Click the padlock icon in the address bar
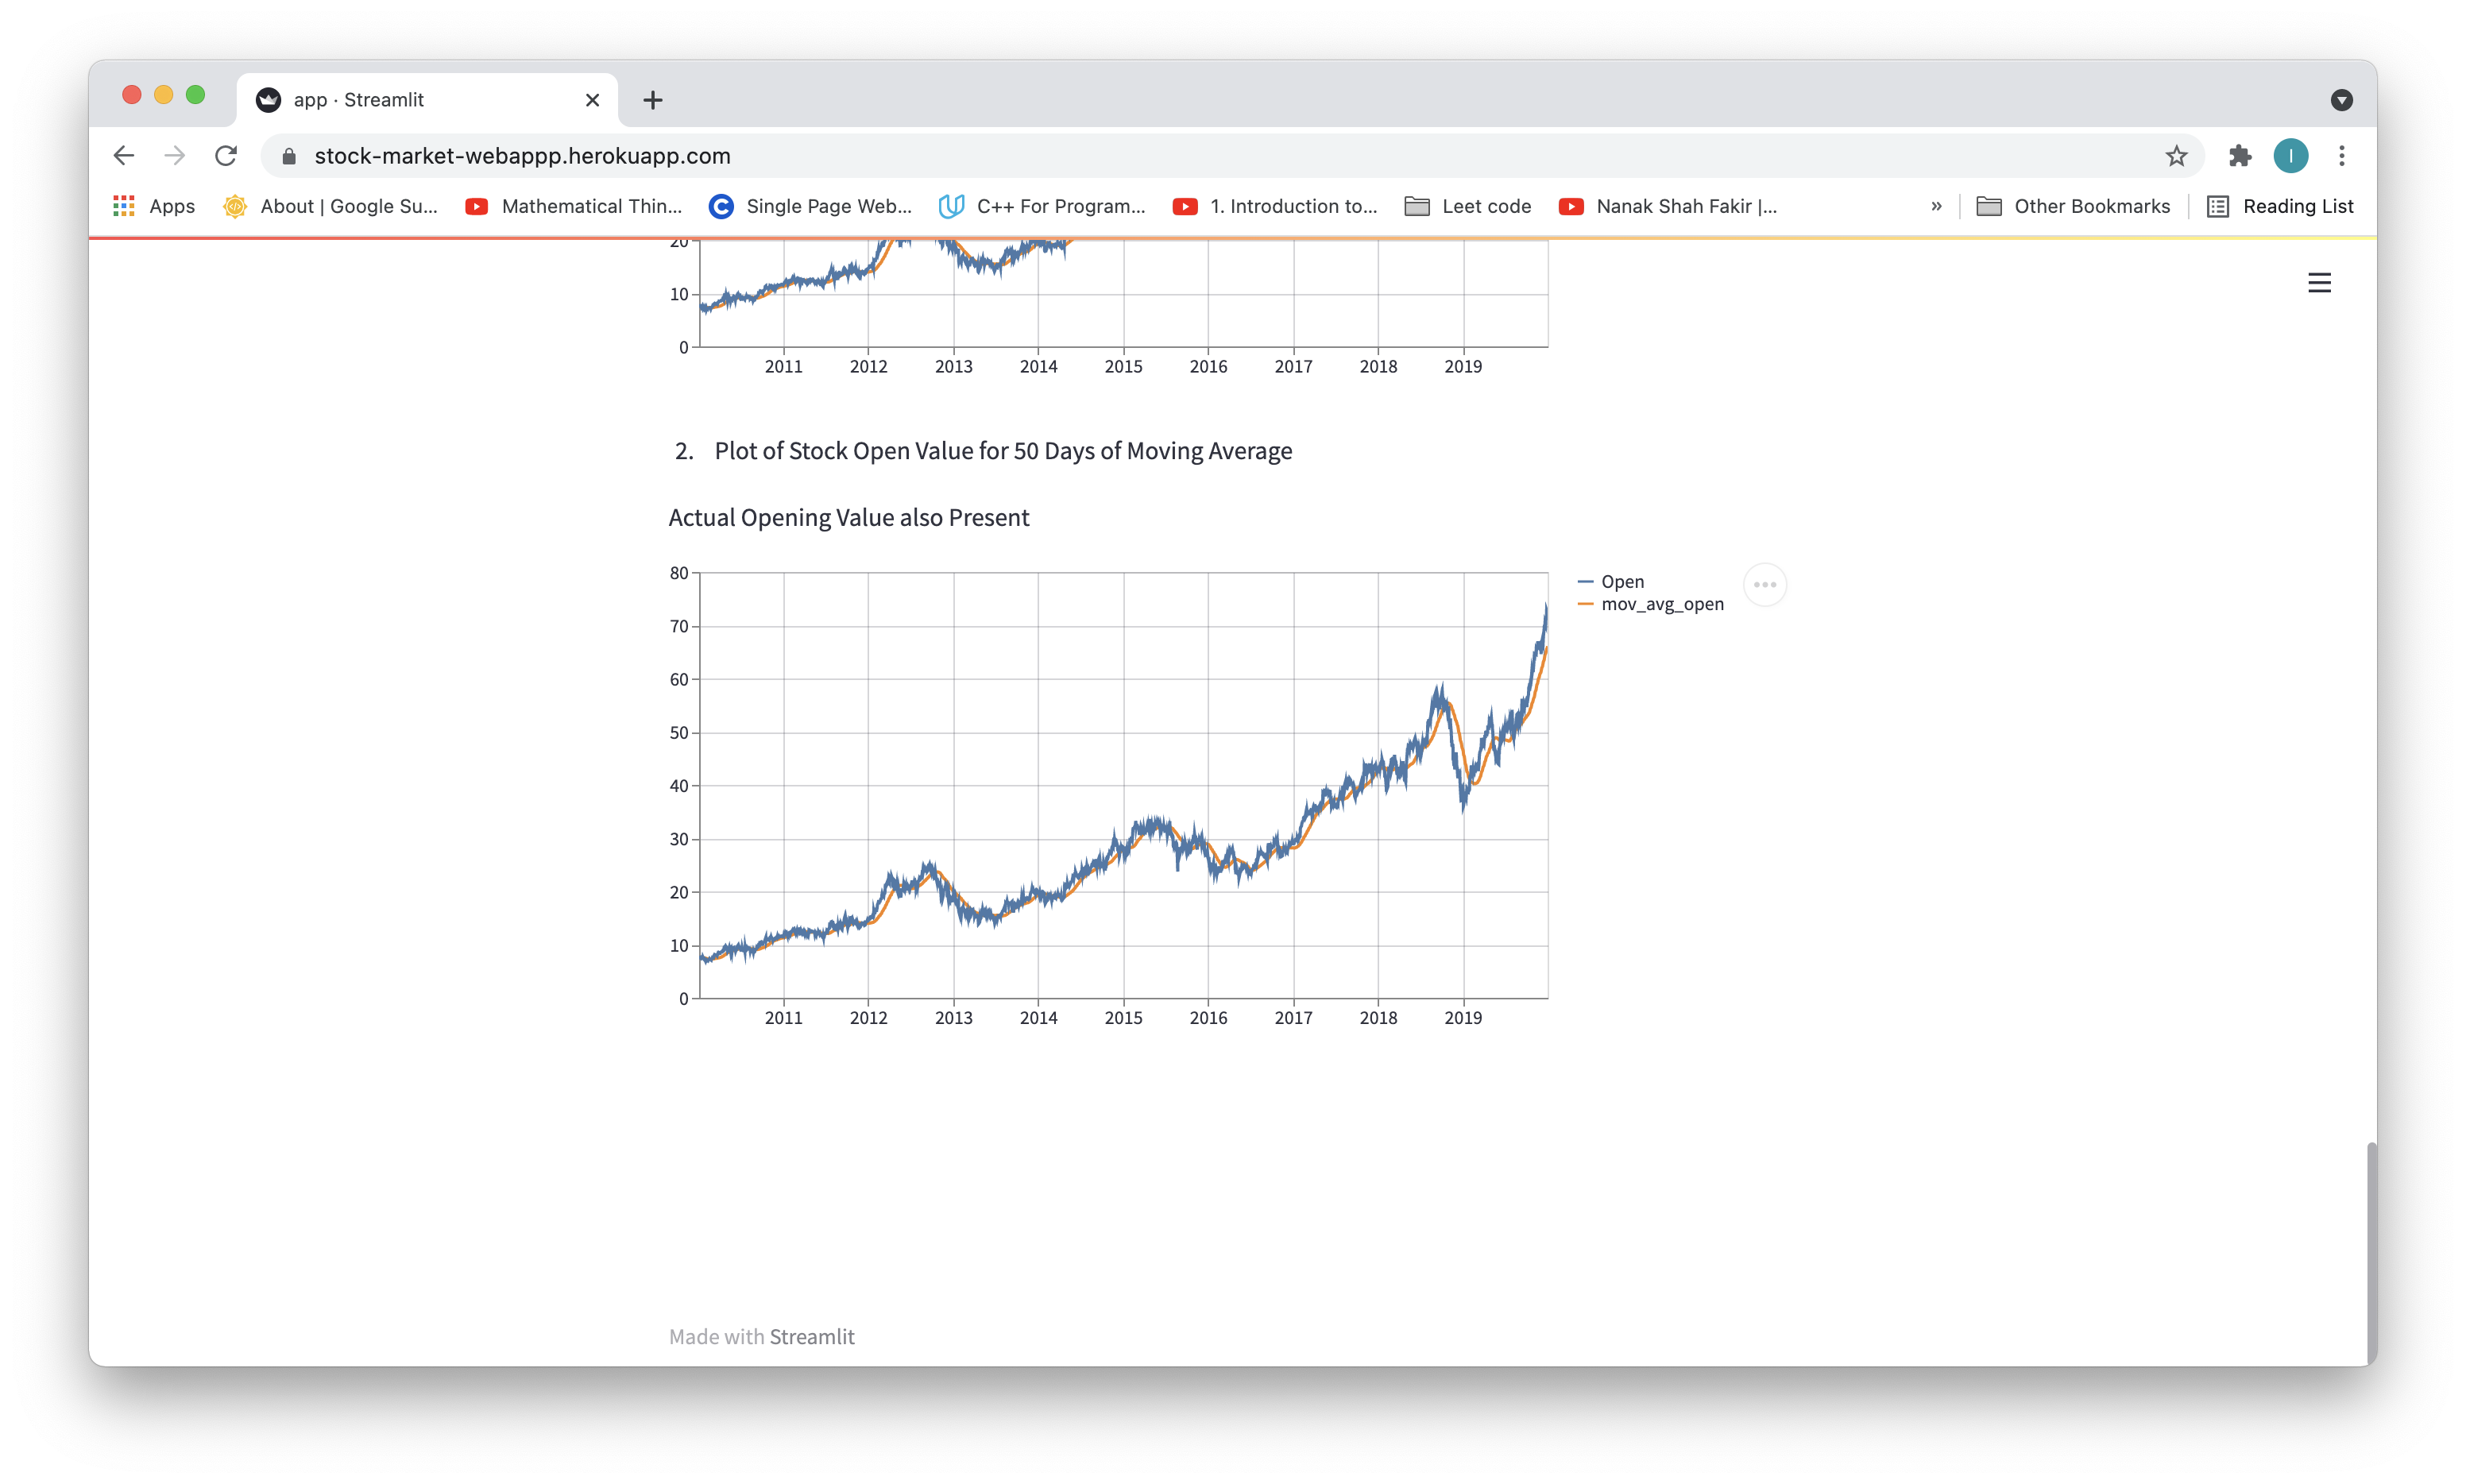 click(288, 156)
